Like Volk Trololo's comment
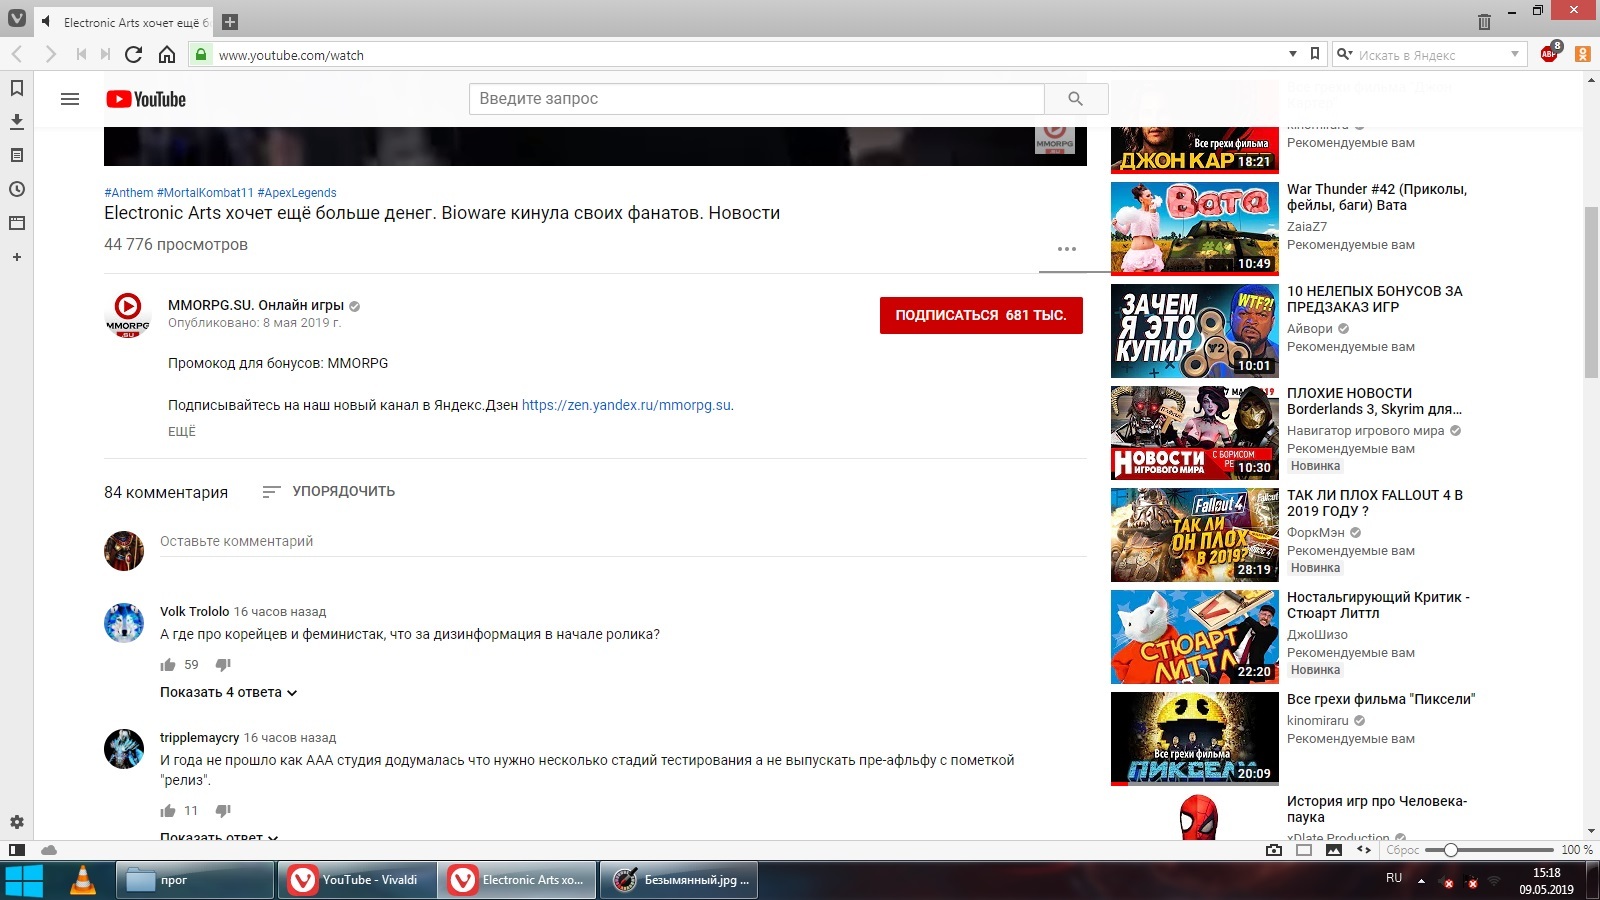 click(x=168, y=665)
